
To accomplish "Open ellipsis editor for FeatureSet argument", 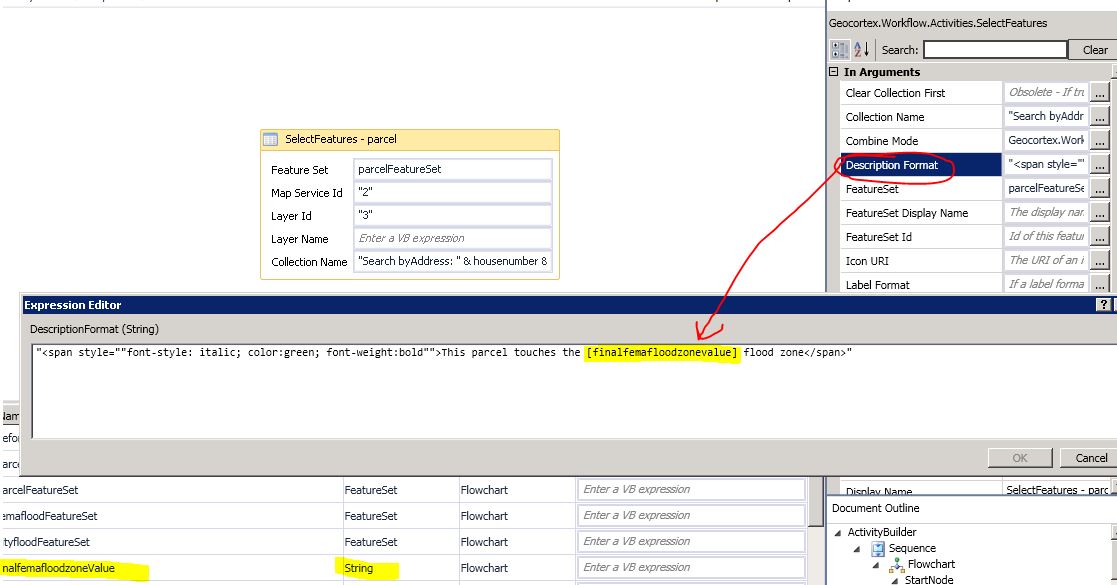I will (x=1100, y=189).
